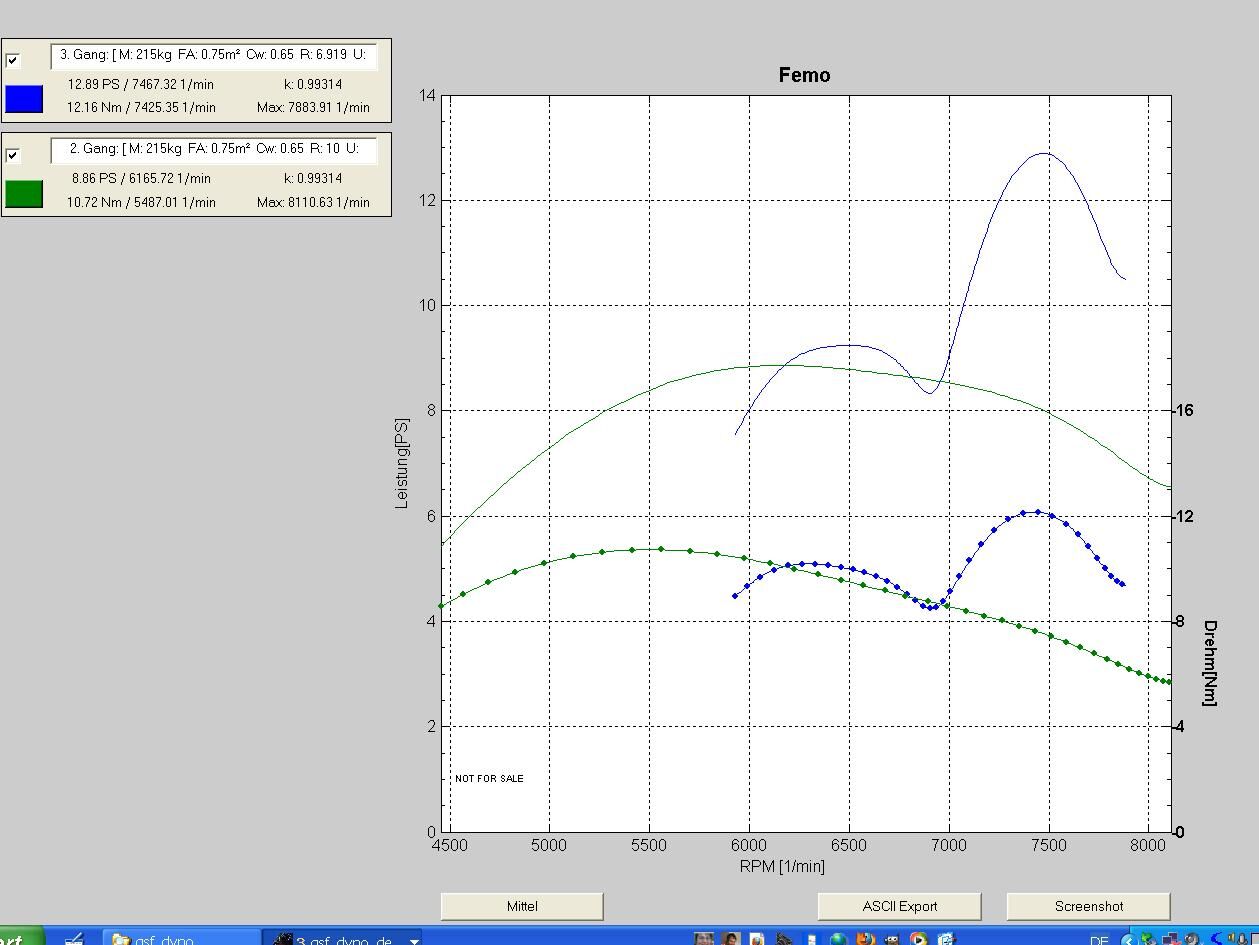Open the gsf_dyno folder taskbar item
Viewport: 1259px width, 945px height.
click(x=180, y=939)
